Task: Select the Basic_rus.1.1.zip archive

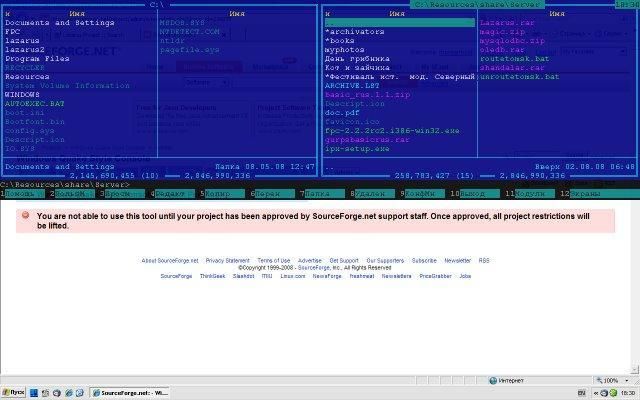Action: 367,95
